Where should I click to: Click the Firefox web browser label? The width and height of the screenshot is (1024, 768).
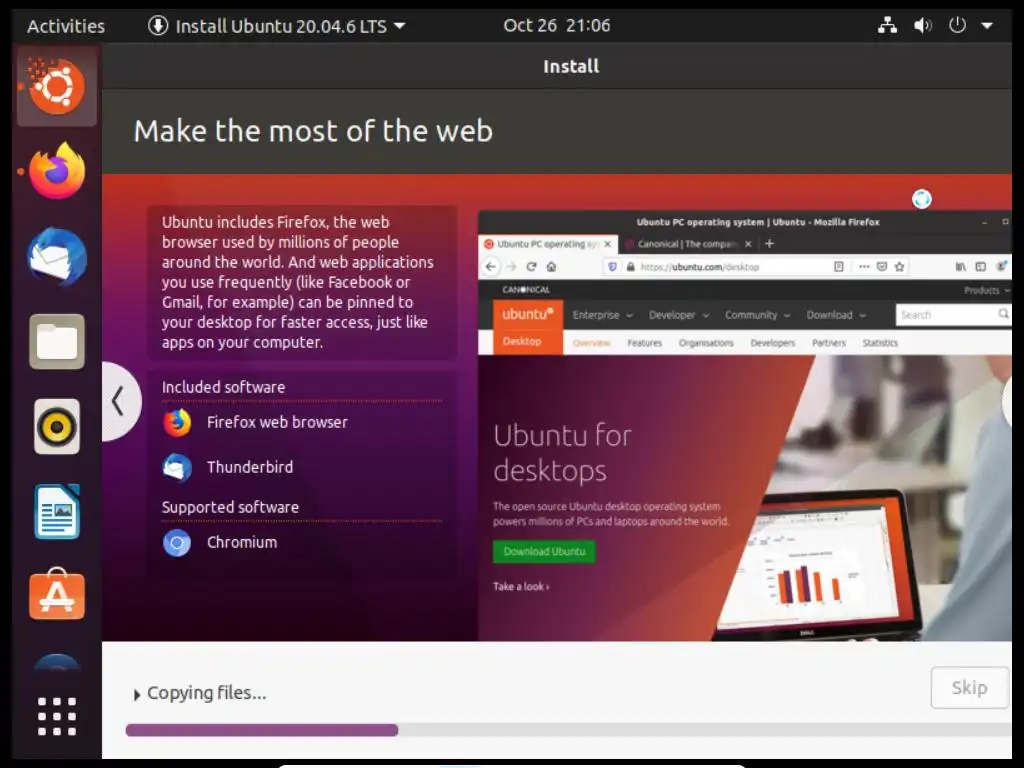click(277, 422)
